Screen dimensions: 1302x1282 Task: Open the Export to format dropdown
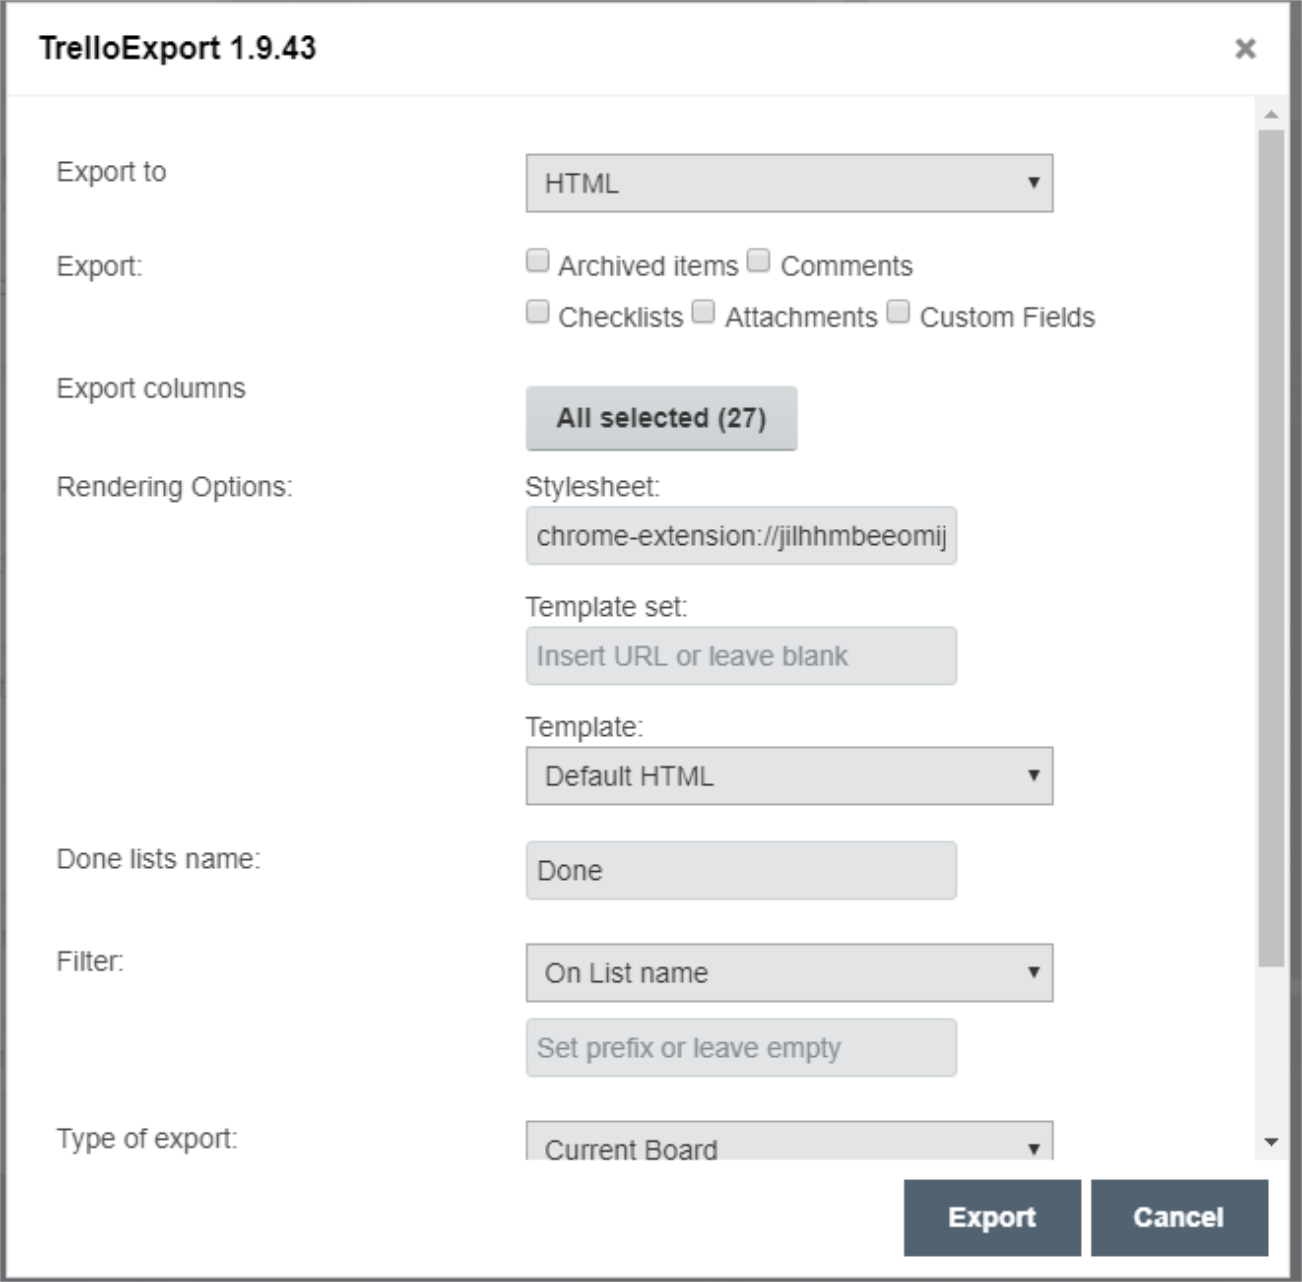pyautogui.click(x=788, y=182)
